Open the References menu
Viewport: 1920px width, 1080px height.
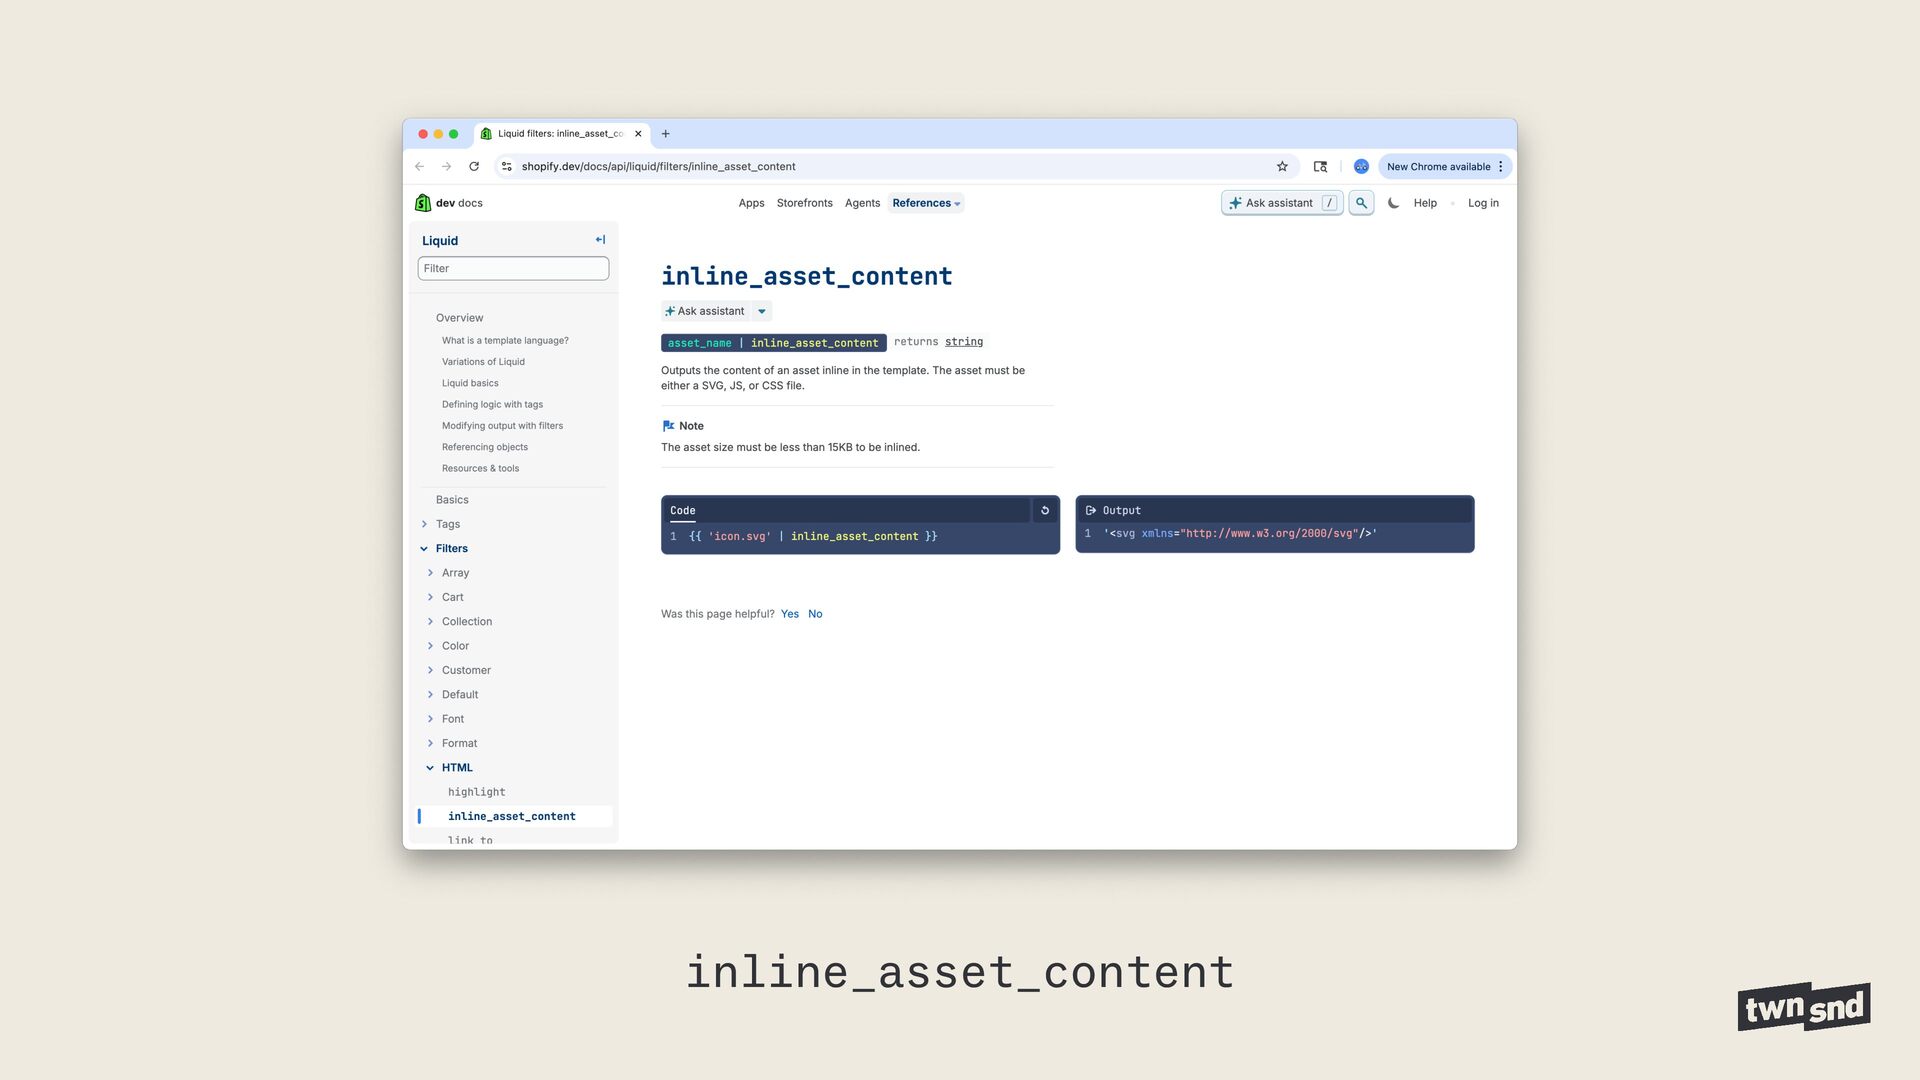coord(926,203)
